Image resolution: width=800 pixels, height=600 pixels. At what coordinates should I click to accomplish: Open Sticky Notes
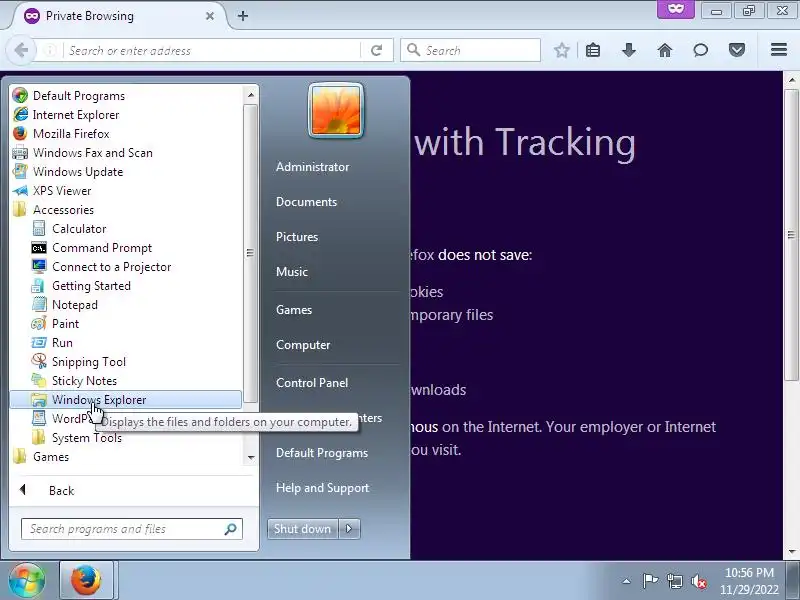(126, 381)
